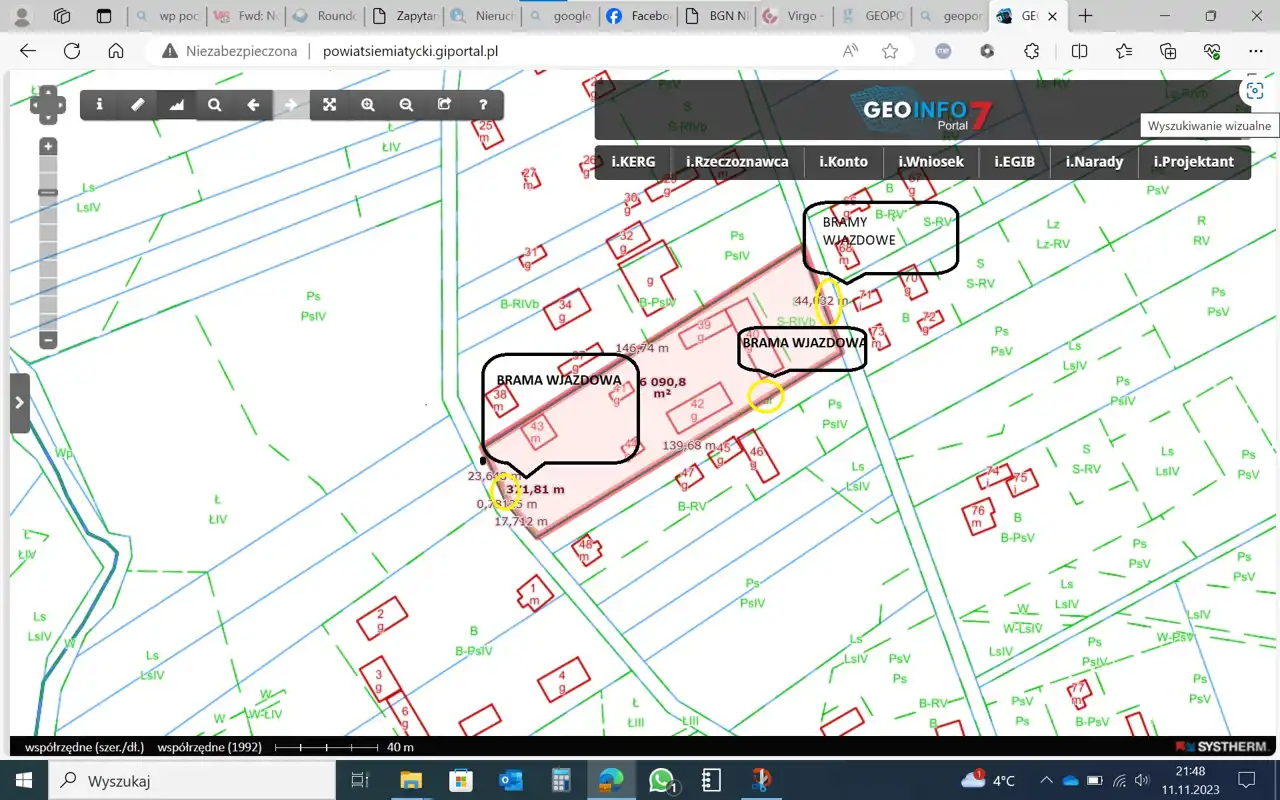Image resolution: width=1280 pixels, height=800 pixels.
Task: Click the browser address bar URL
Action: pos(410,51)
